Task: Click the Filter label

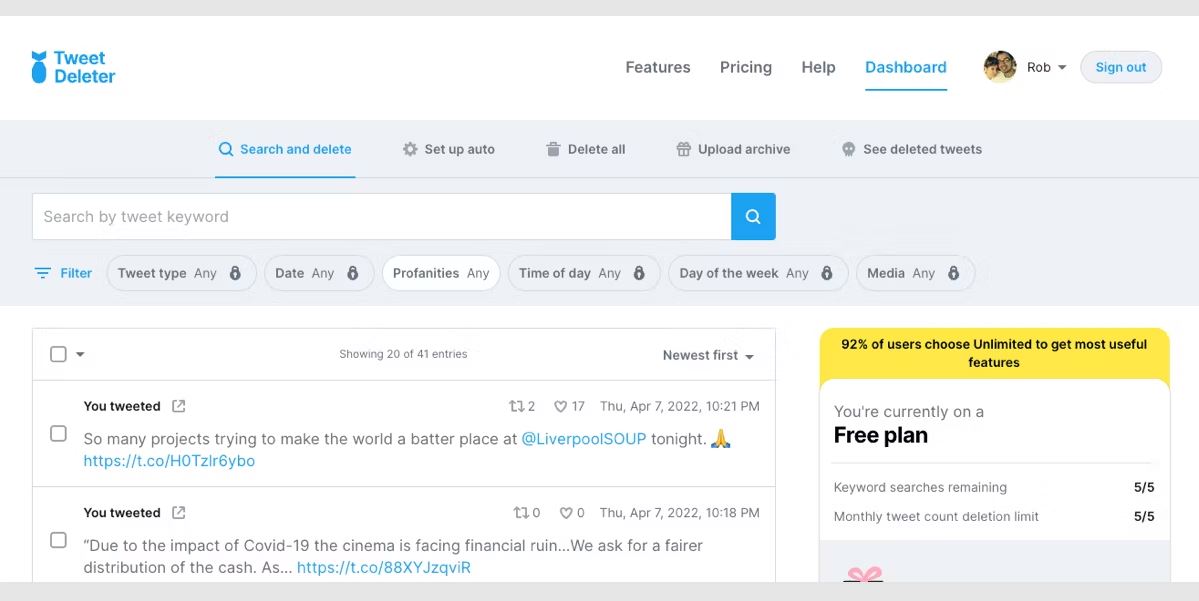Action: (x=76, y=273)
